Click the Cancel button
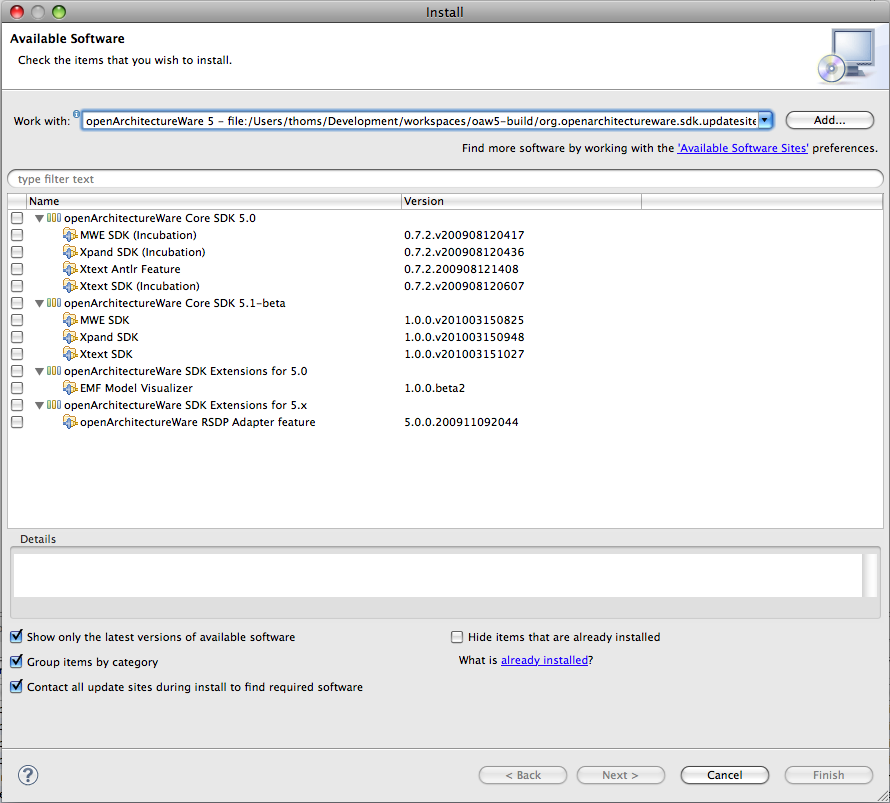Image resolution: width=890 pixels, height=803 pixels. (725, 775)
